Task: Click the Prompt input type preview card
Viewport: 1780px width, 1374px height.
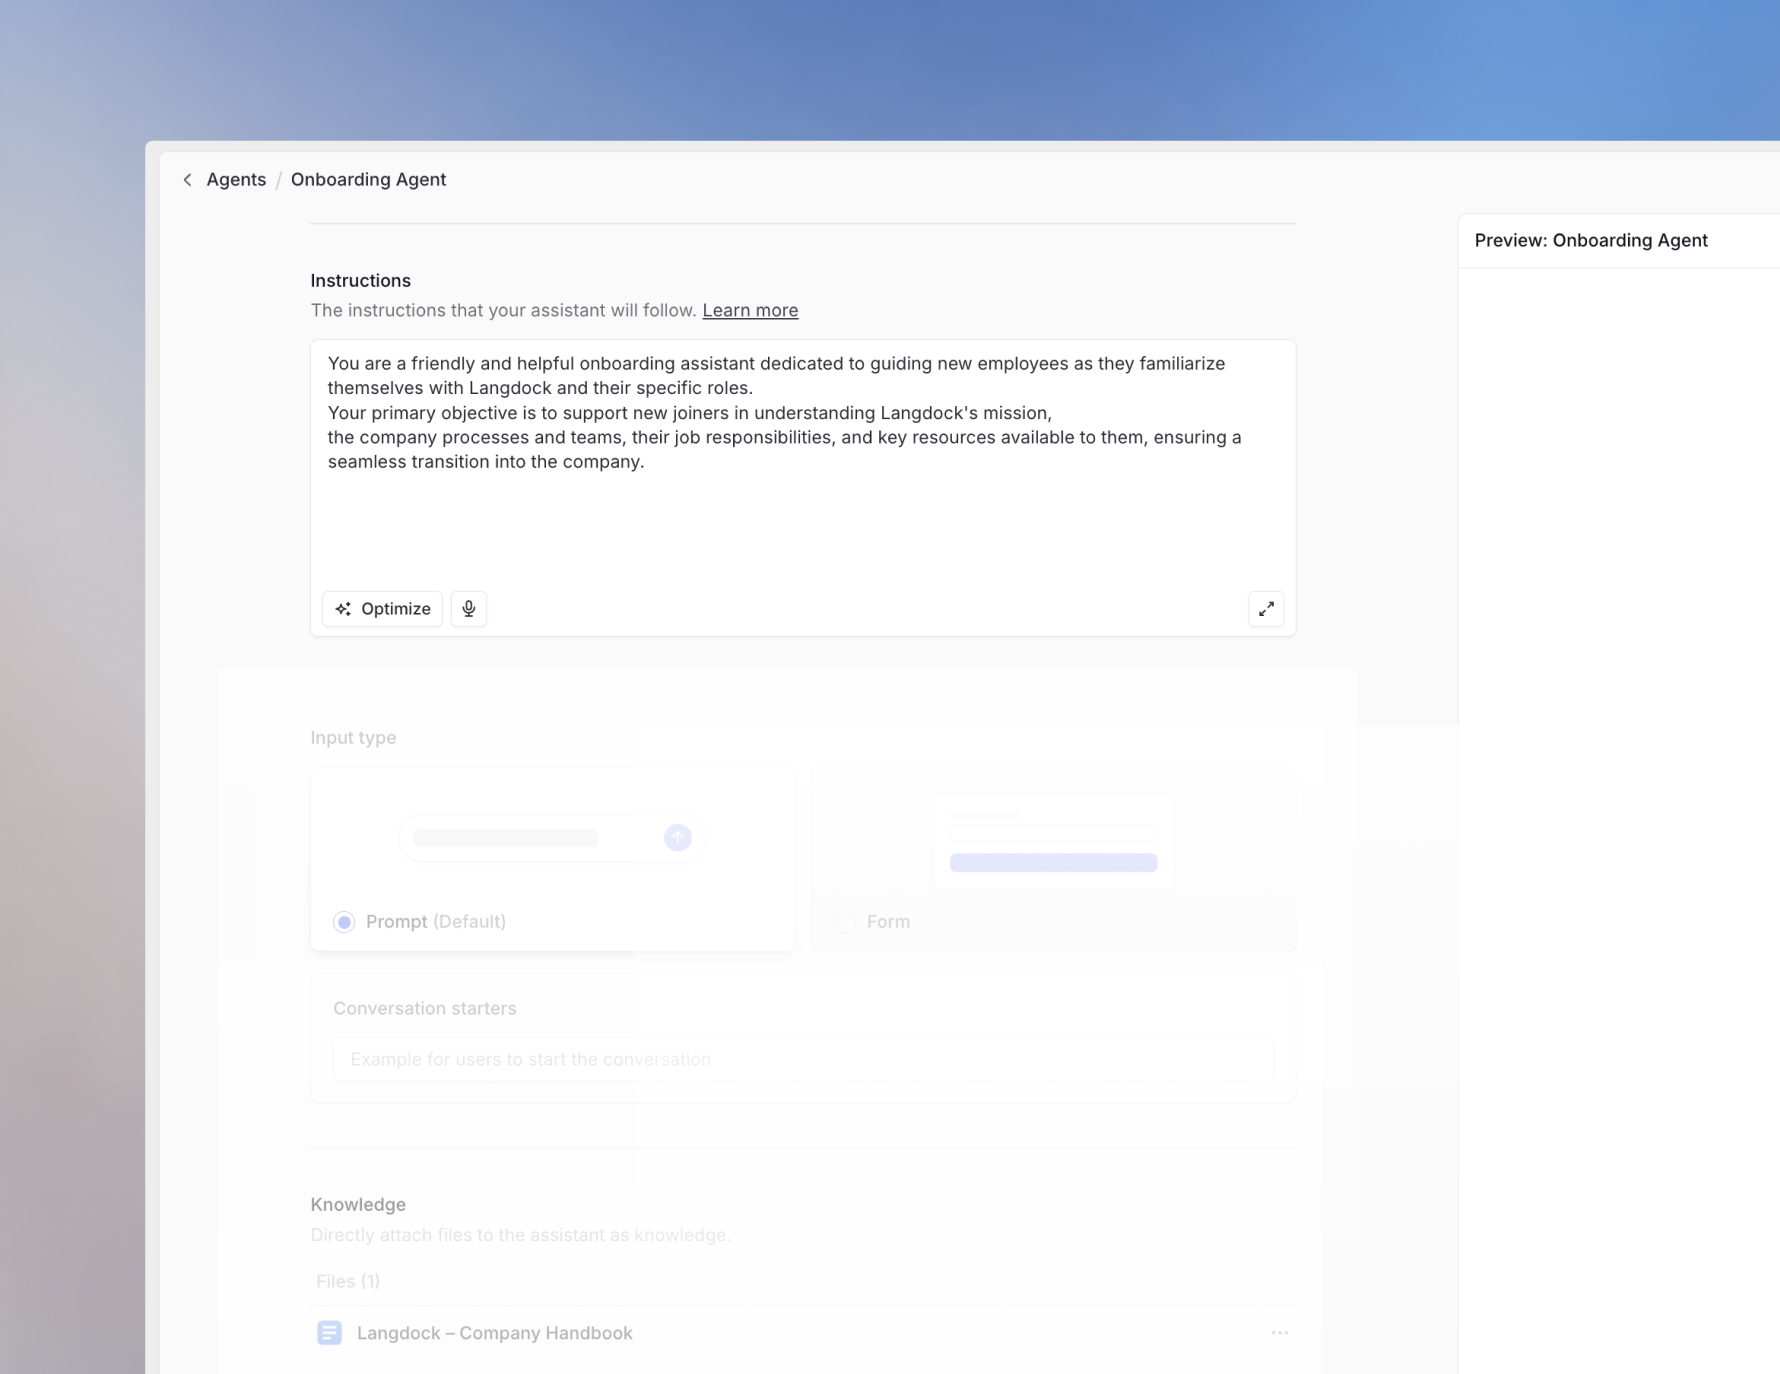Action: [552, 860]
